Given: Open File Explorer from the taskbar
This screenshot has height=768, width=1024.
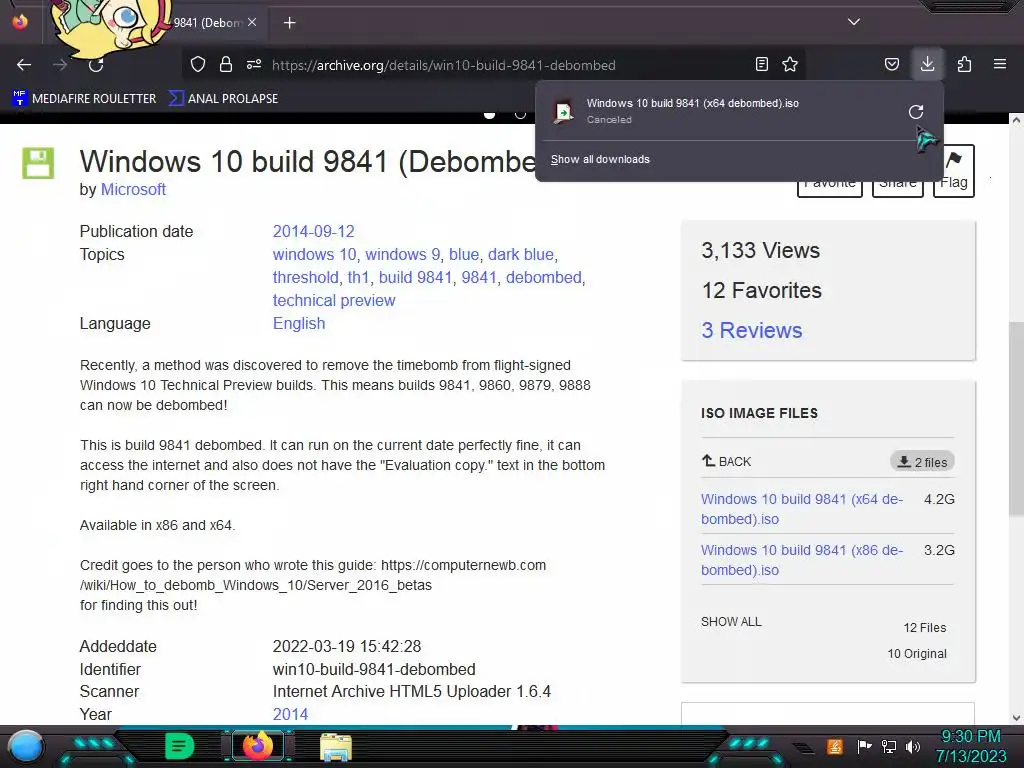Looking at the screenshot, I should pyautogui.click(x=336, y=747).
